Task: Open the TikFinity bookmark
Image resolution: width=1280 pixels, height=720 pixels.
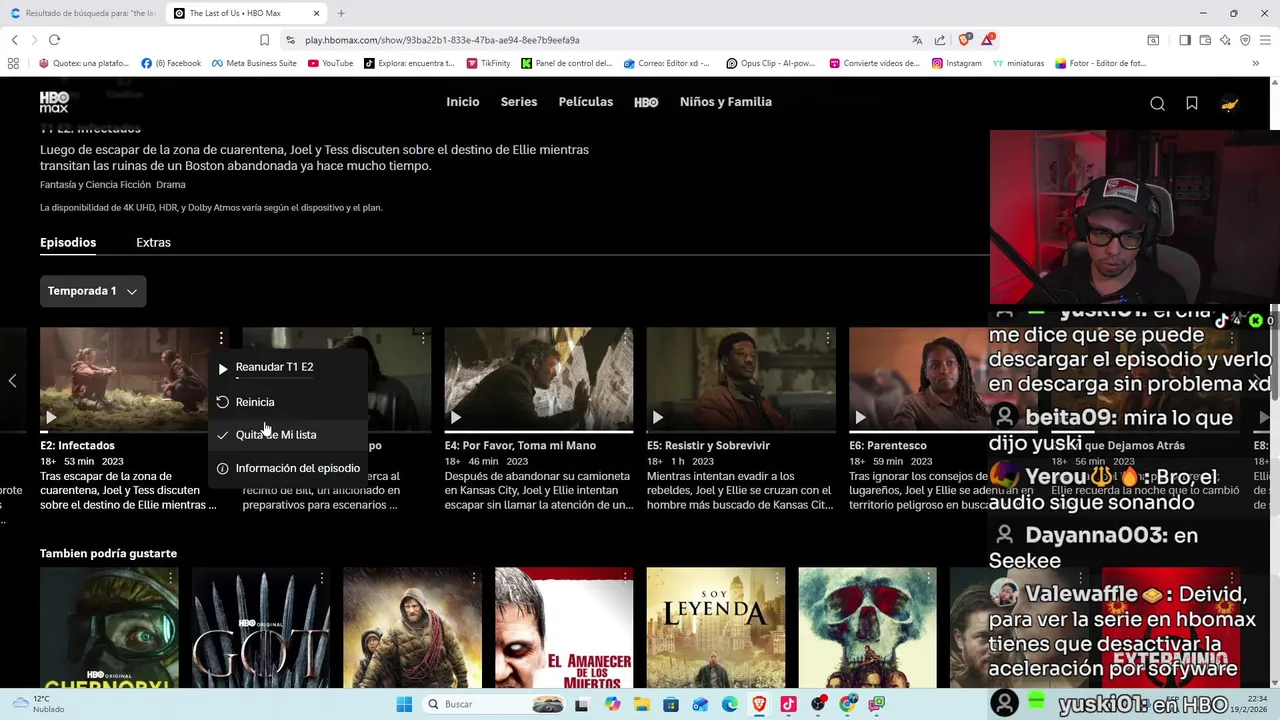Action: 488,63
